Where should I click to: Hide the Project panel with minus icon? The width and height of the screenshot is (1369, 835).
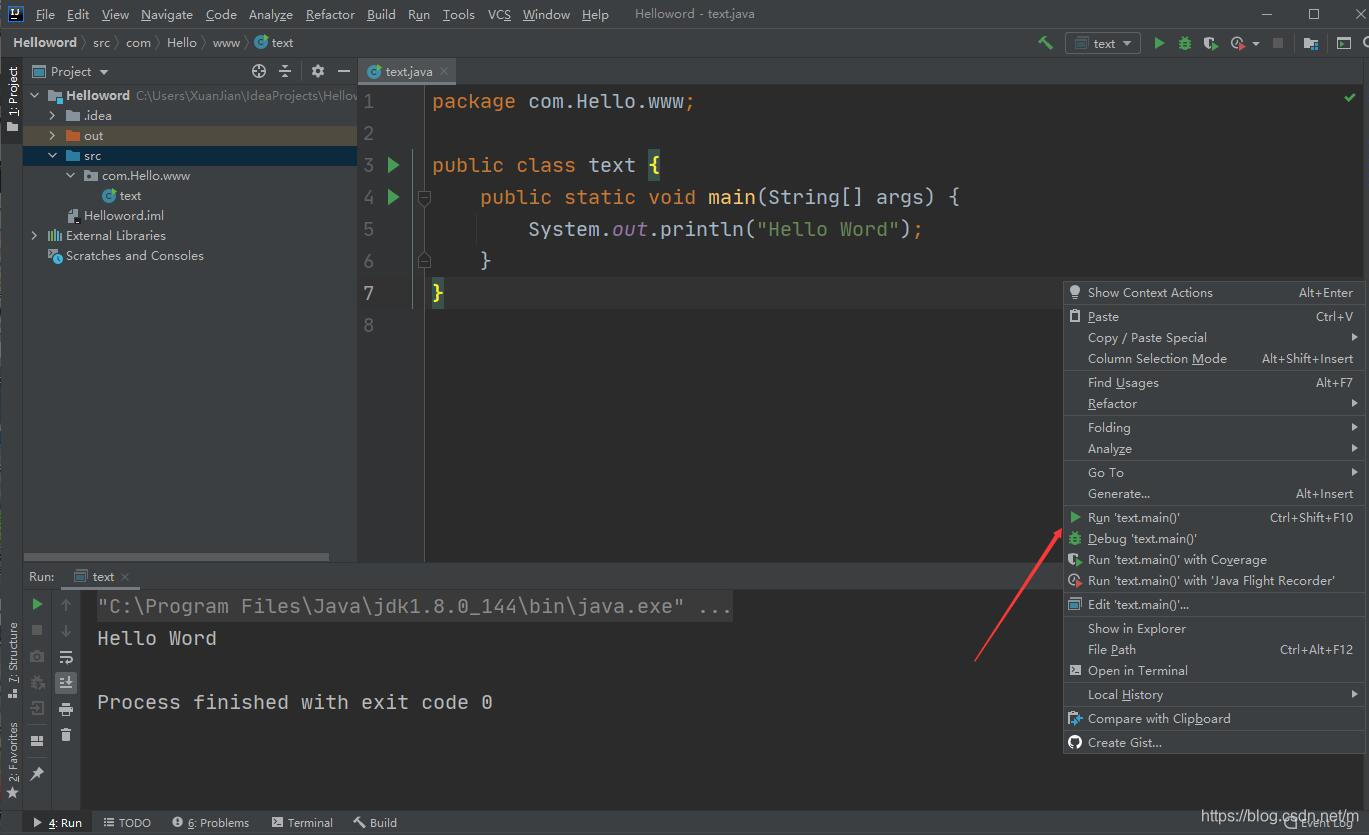click(x=343, y=71)
